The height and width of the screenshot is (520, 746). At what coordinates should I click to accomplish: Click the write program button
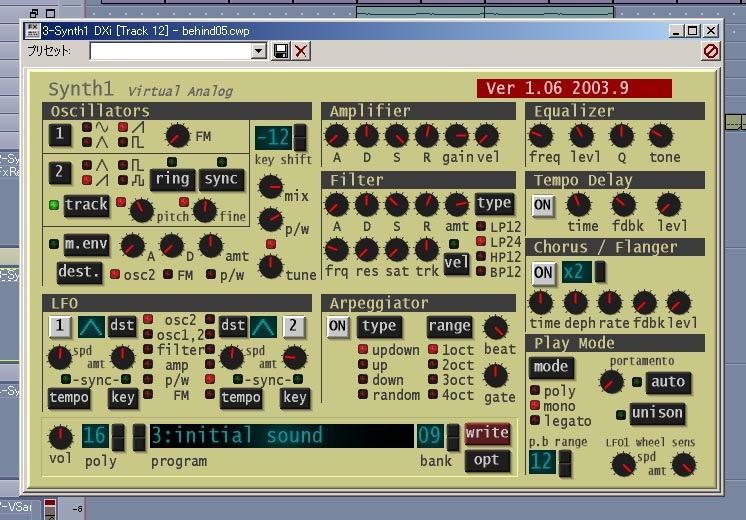[487, 433]
